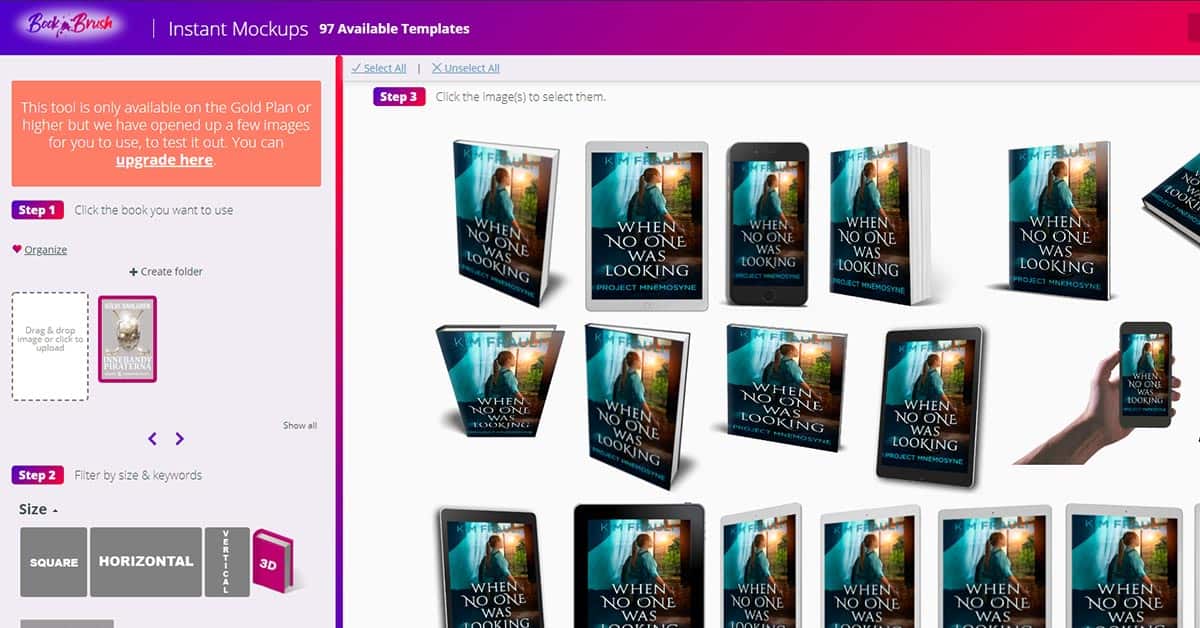Image resolution: width=1200 pixels, height=628 pixels.
Task: Select the standing hardcover with shadow mockup
Action: tap(640, 404)
